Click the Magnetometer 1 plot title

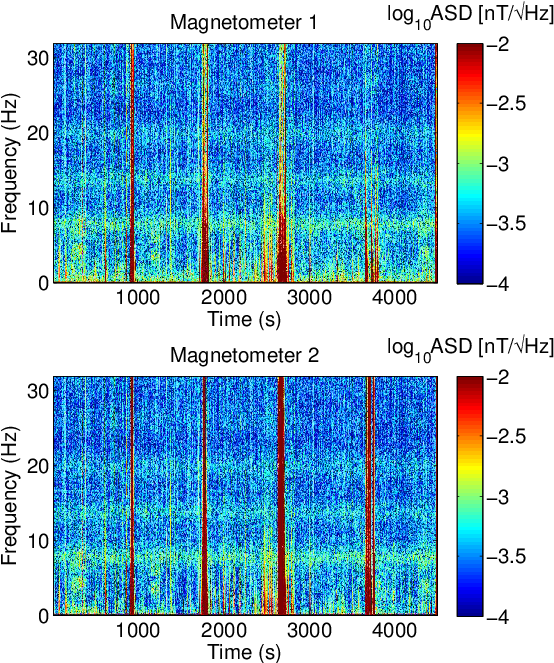click(244, 22)
